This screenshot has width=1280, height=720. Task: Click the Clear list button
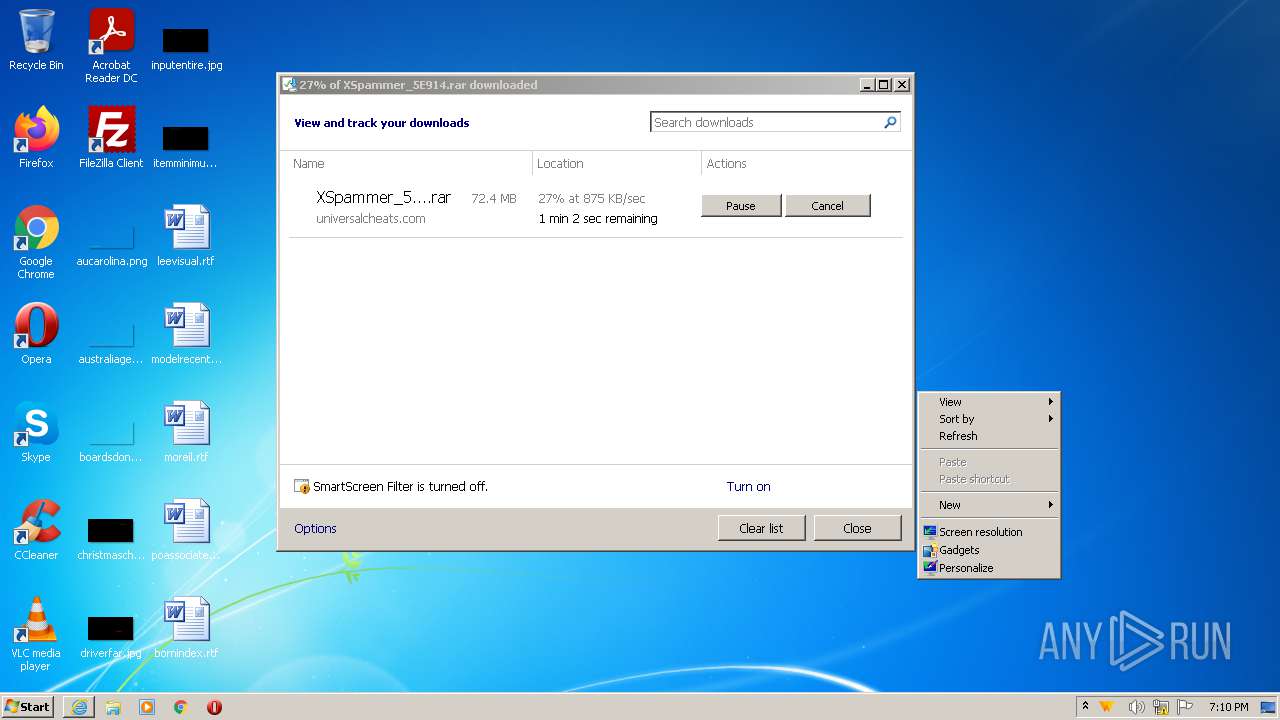click(x=761, y=528)
